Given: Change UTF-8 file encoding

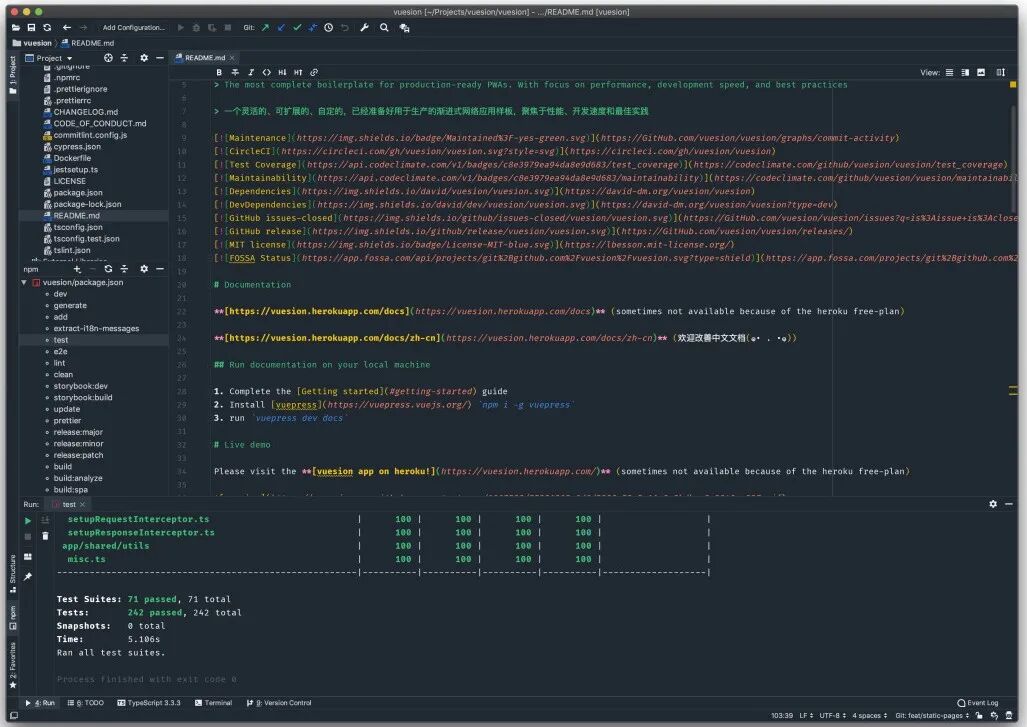Looking at the screenshot, I should (832, 715).
